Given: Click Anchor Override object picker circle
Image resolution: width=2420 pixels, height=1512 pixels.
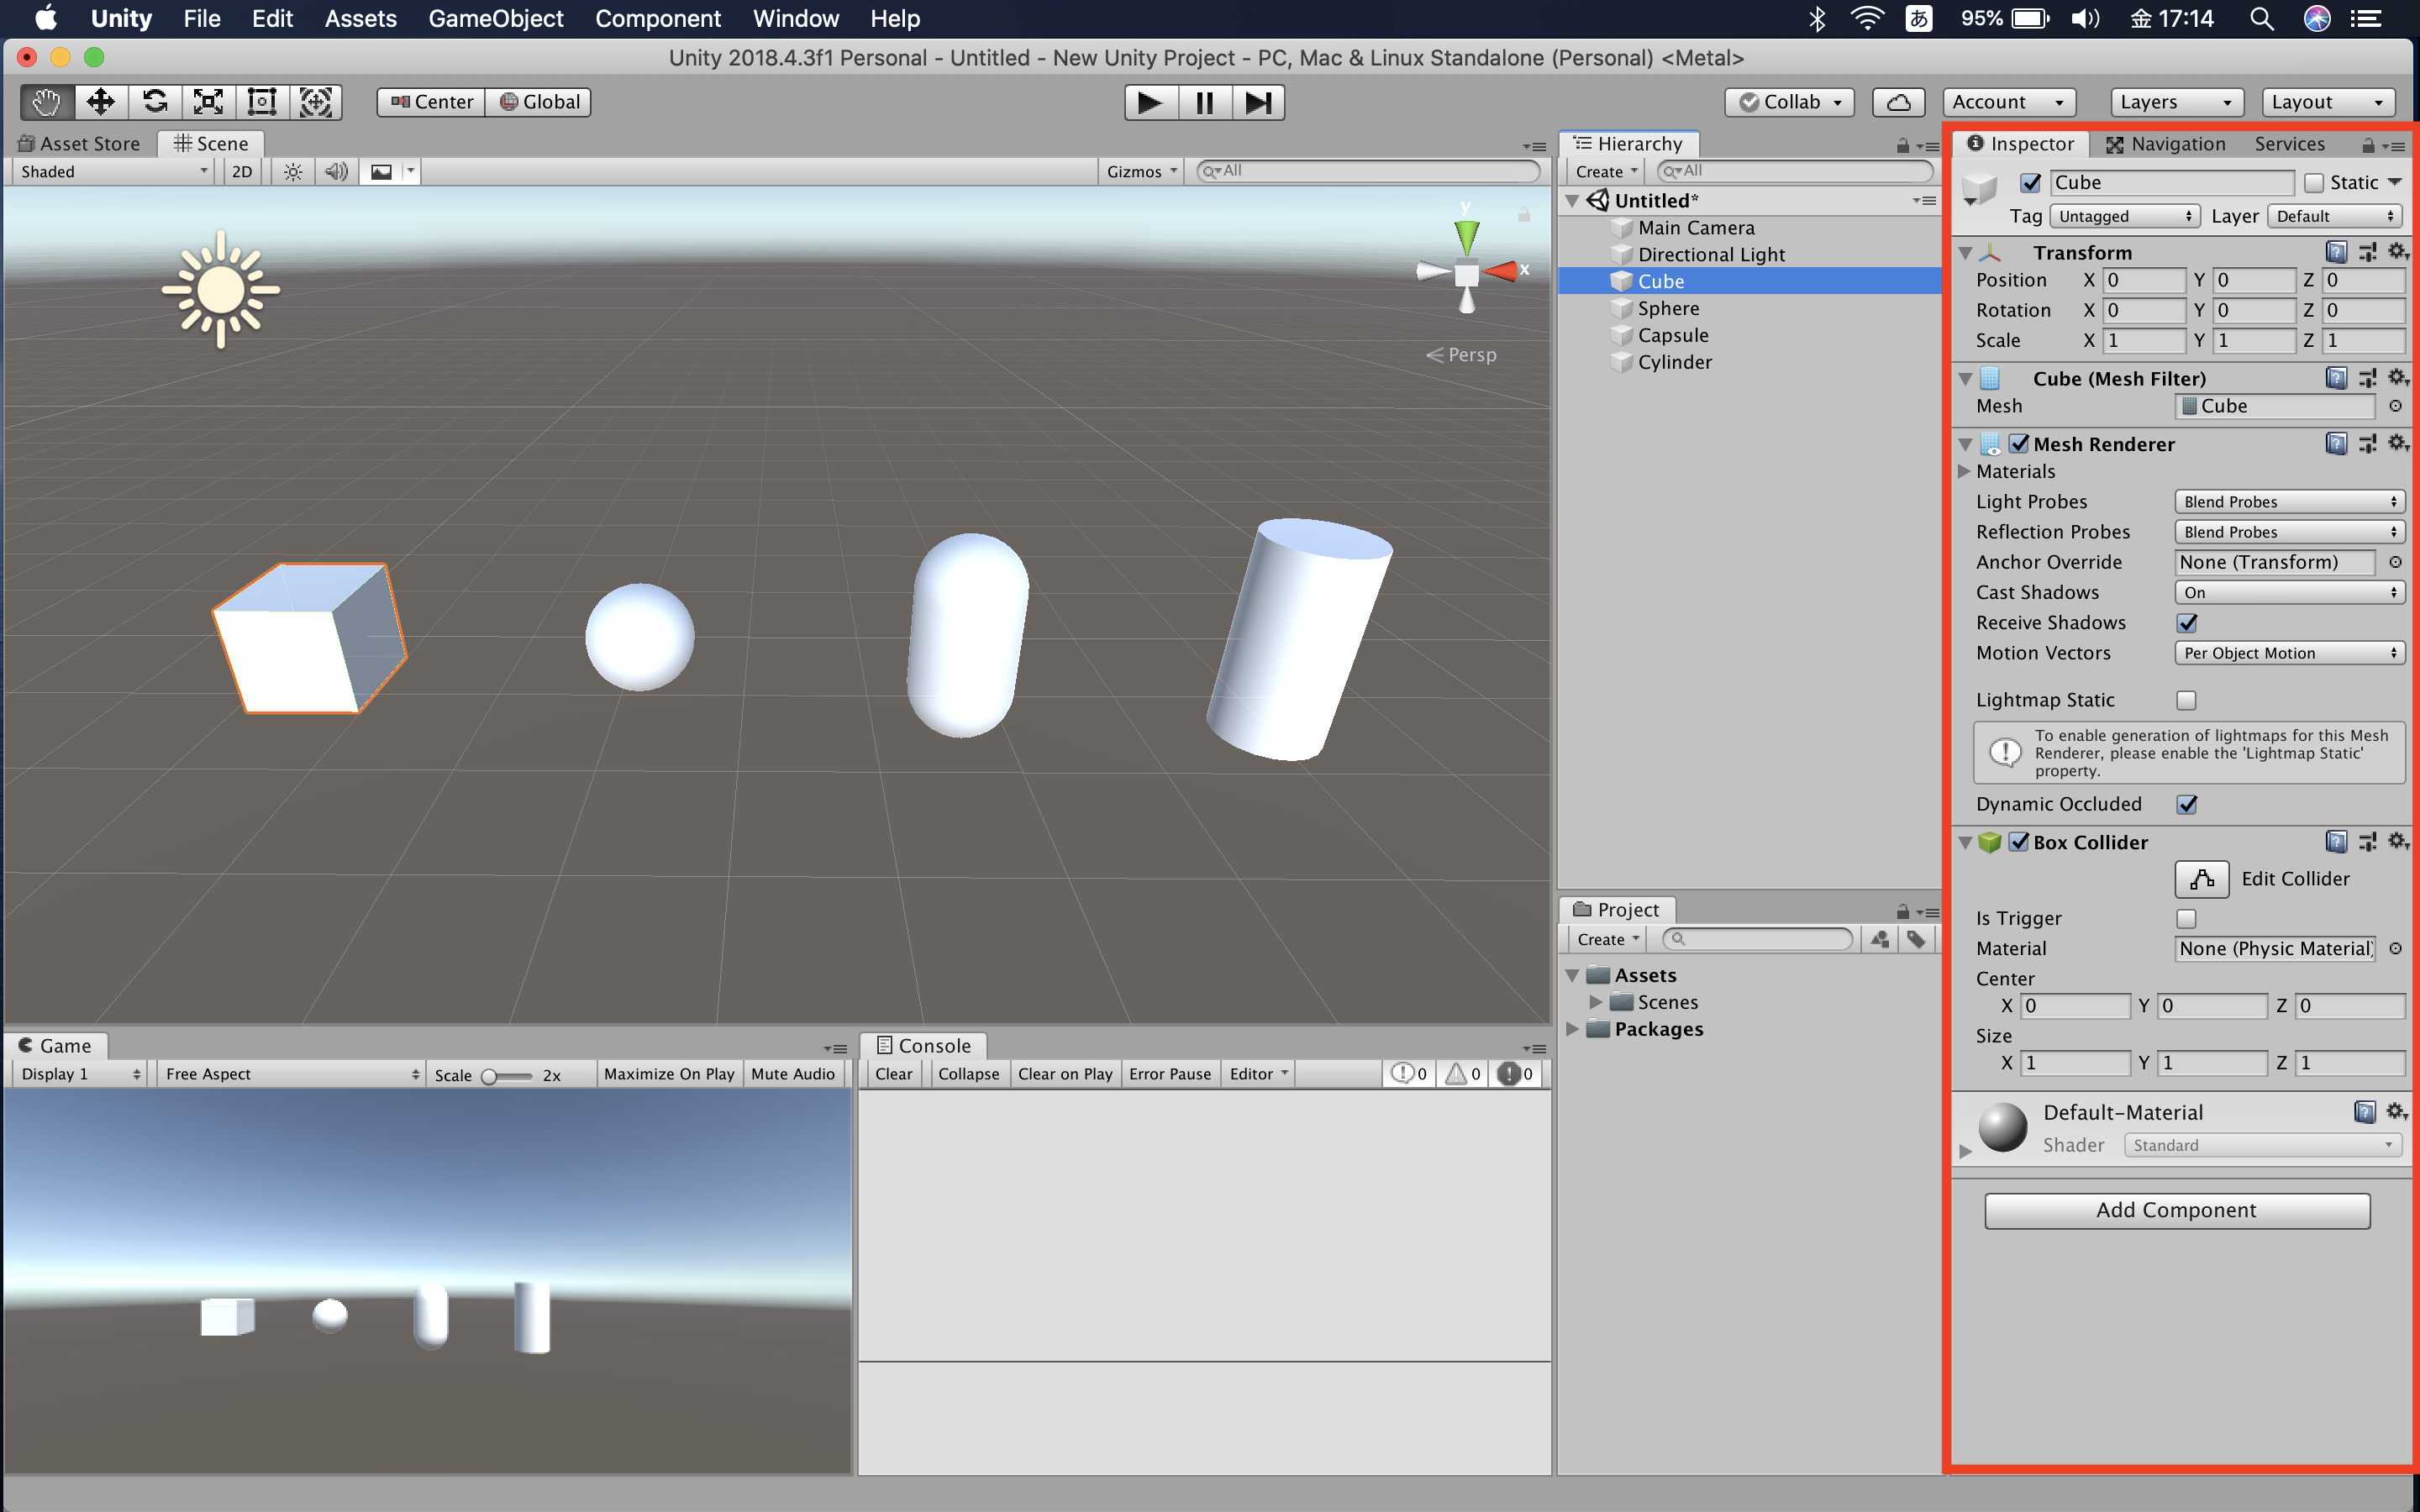Looking at the screenshot, I should pos(2395,562).
